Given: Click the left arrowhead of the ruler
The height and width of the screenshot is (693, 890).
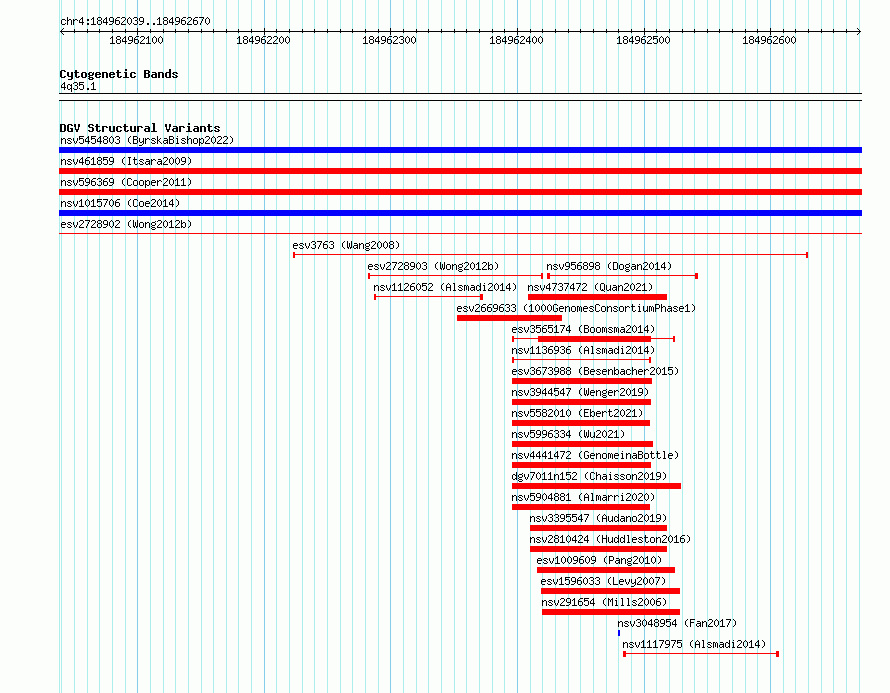Looking at the screenshot, I should 62,31.
